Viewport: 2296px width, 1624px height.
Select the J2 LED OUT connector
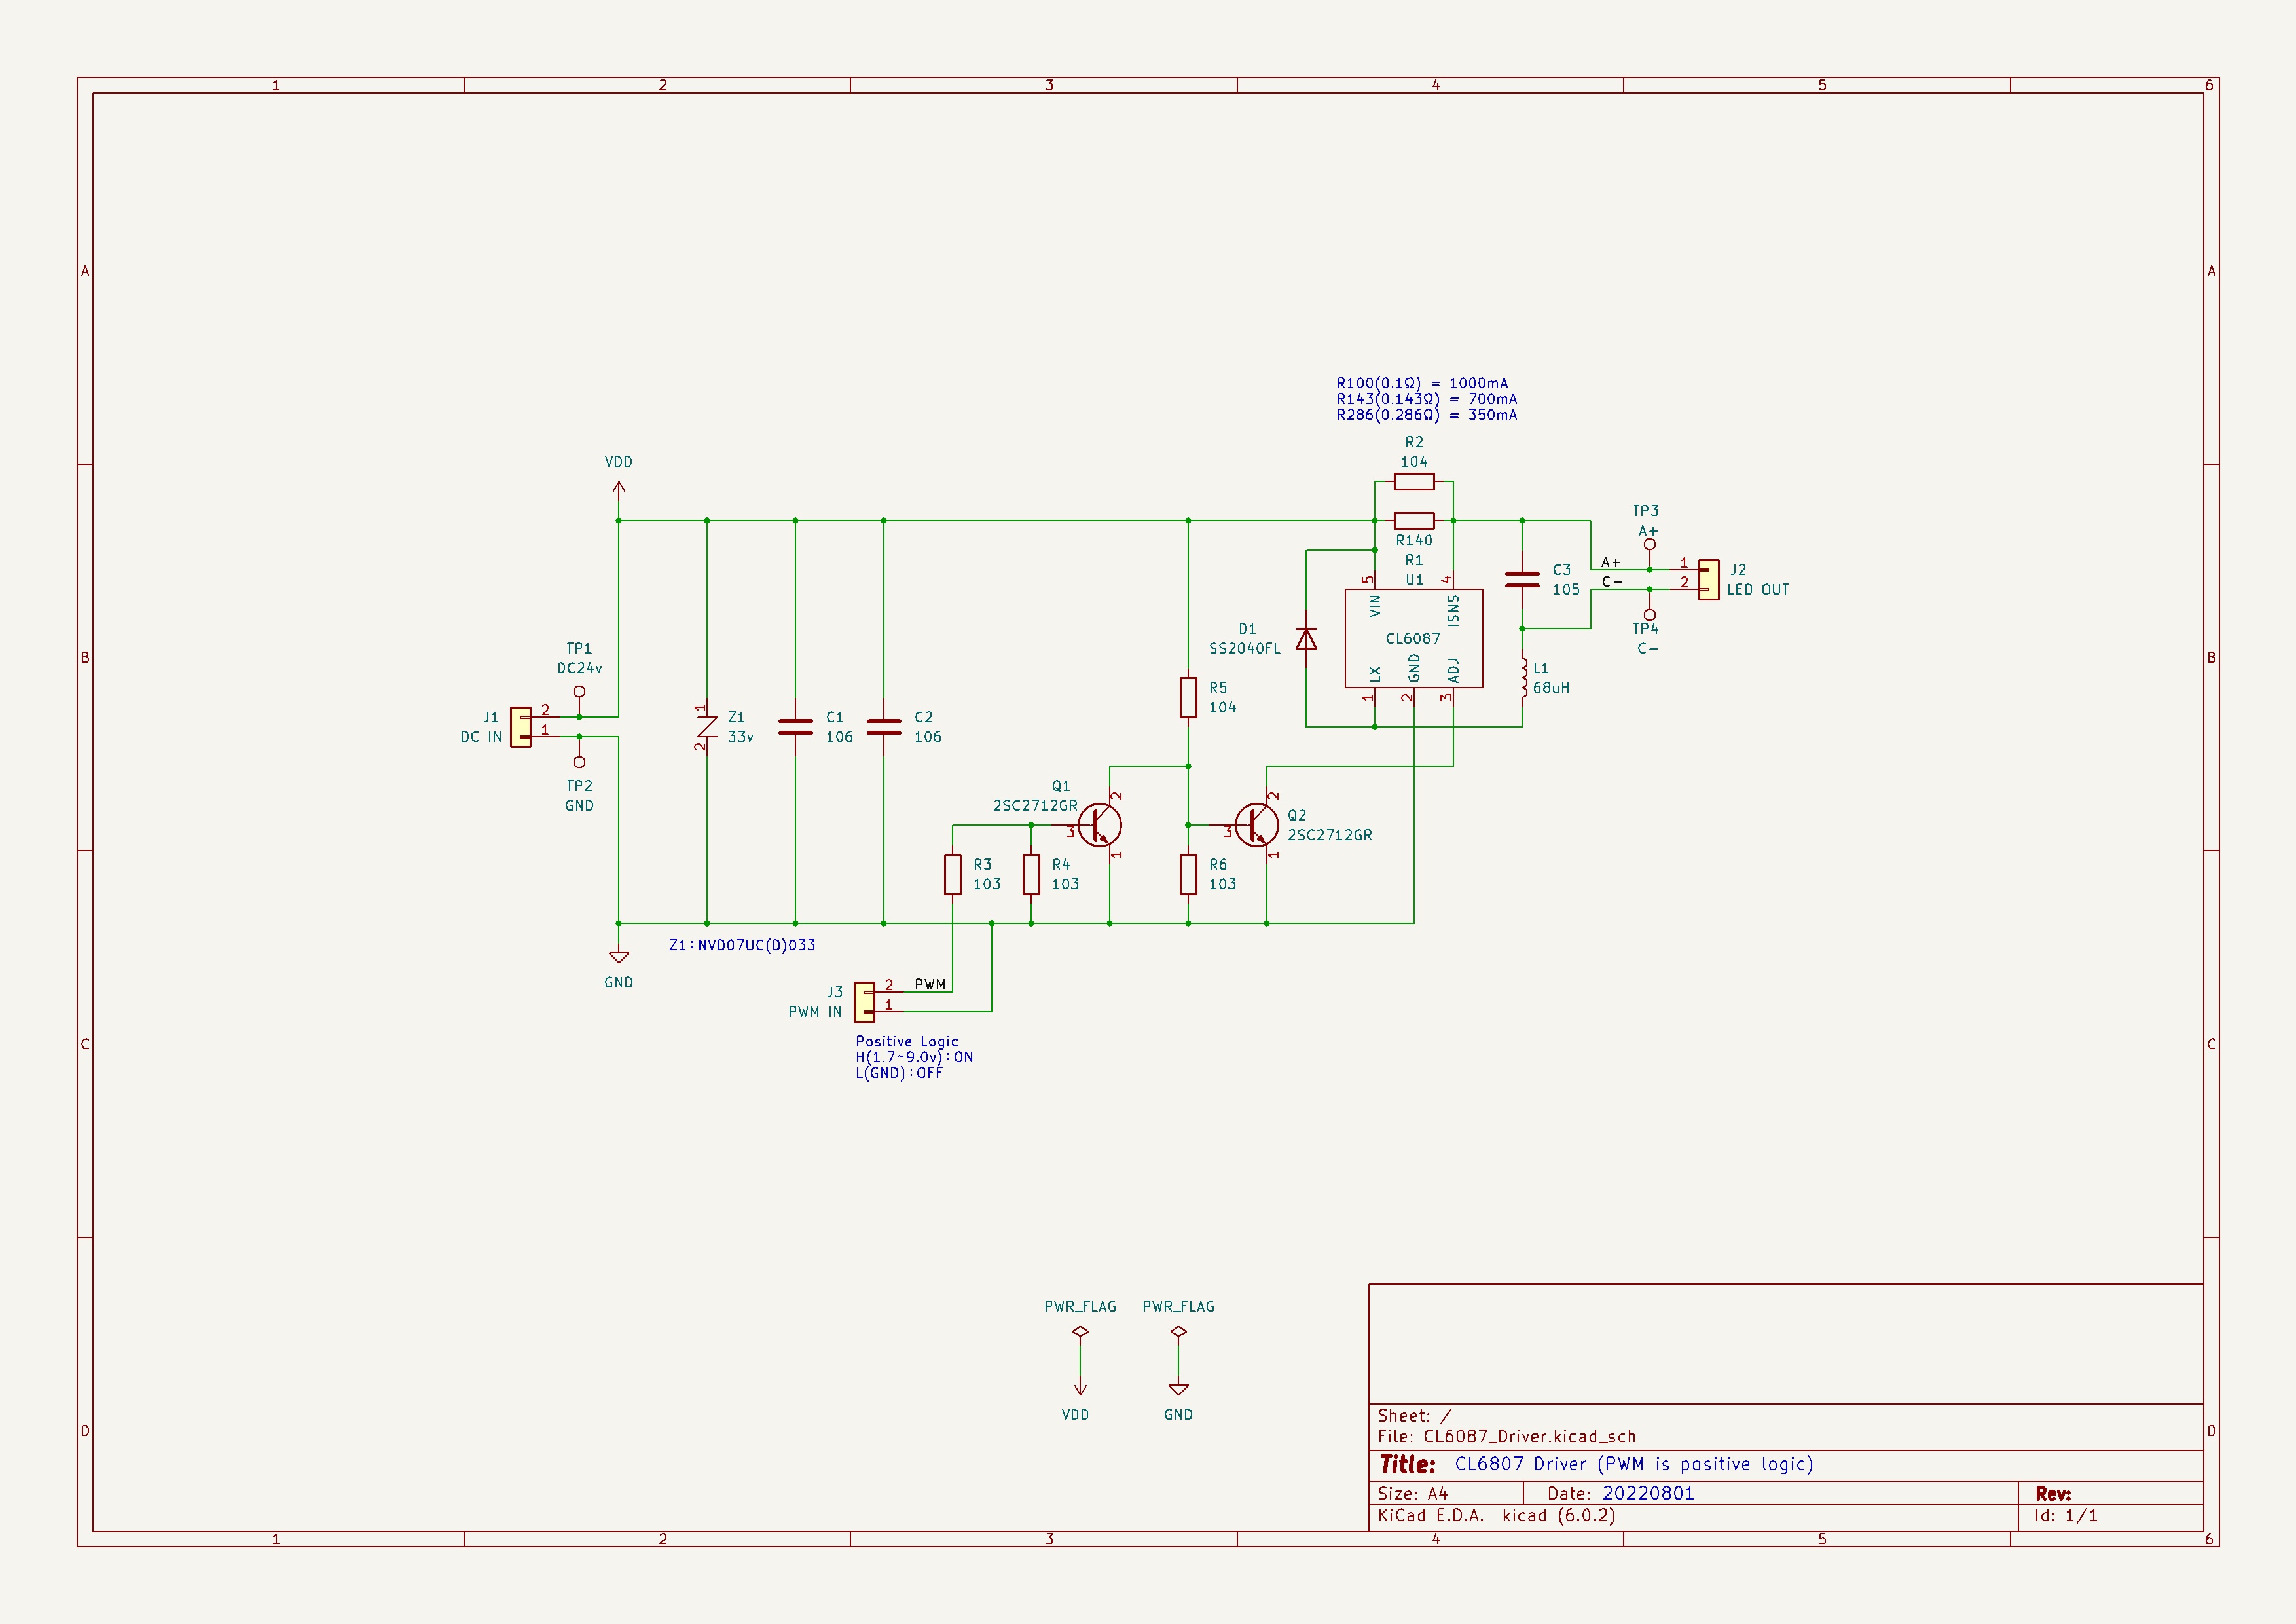[x=1709, y=579]
